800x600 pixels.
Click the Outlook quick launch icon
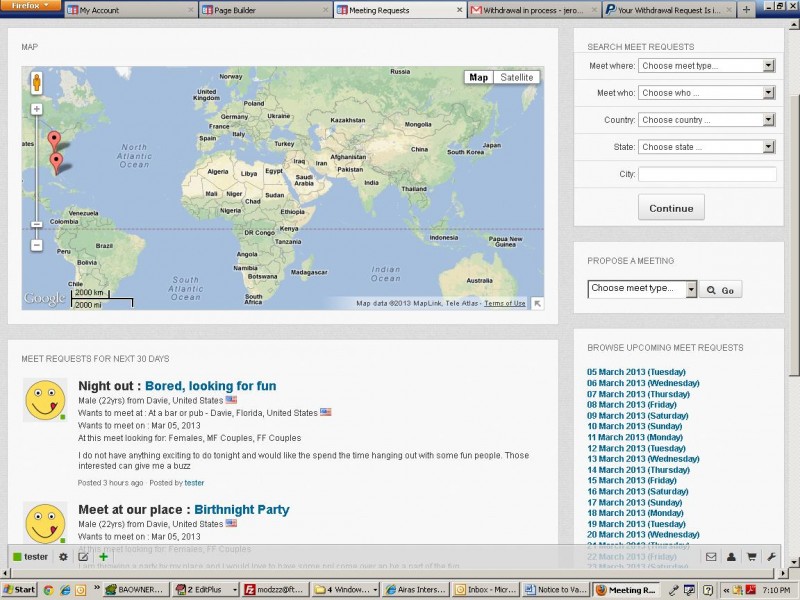tap(81, 590)
